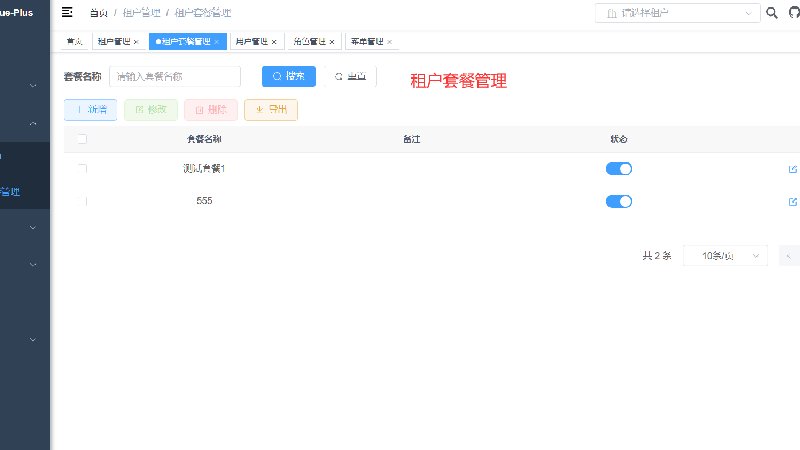Image resolution: width=800 pixels, height=450 pixels.
Task: Expand the second sidebar chevron below the 管理 item
Action: point(33,265)
